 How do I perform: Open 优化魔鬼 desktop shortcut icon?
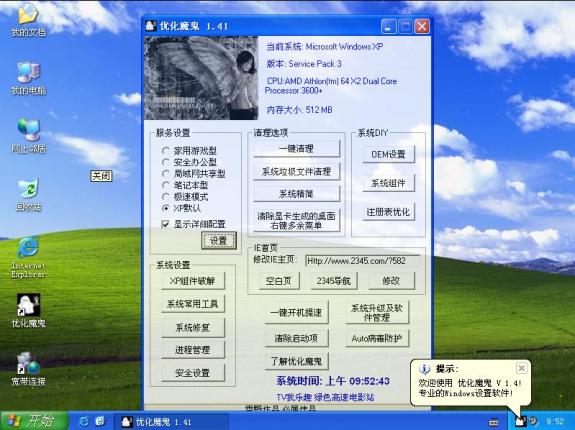pyautogui.click(x=28, y=310)
